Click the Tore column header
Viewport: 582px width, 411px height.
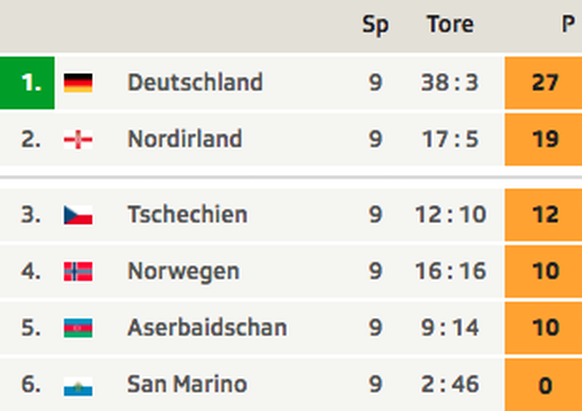coord(451,25)
